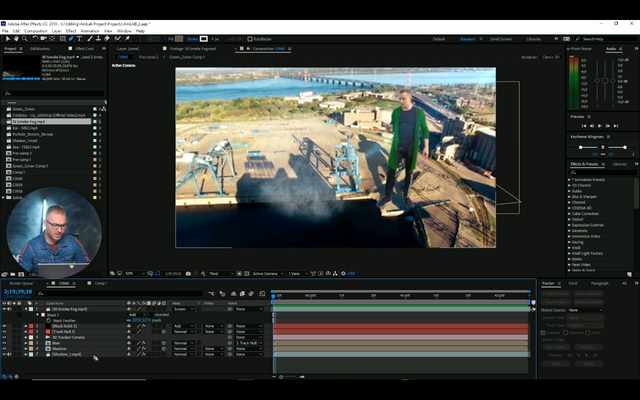Switch to the Render Queue tab
The width and height of the screenshot is (640, 400).
click(21, 283)
